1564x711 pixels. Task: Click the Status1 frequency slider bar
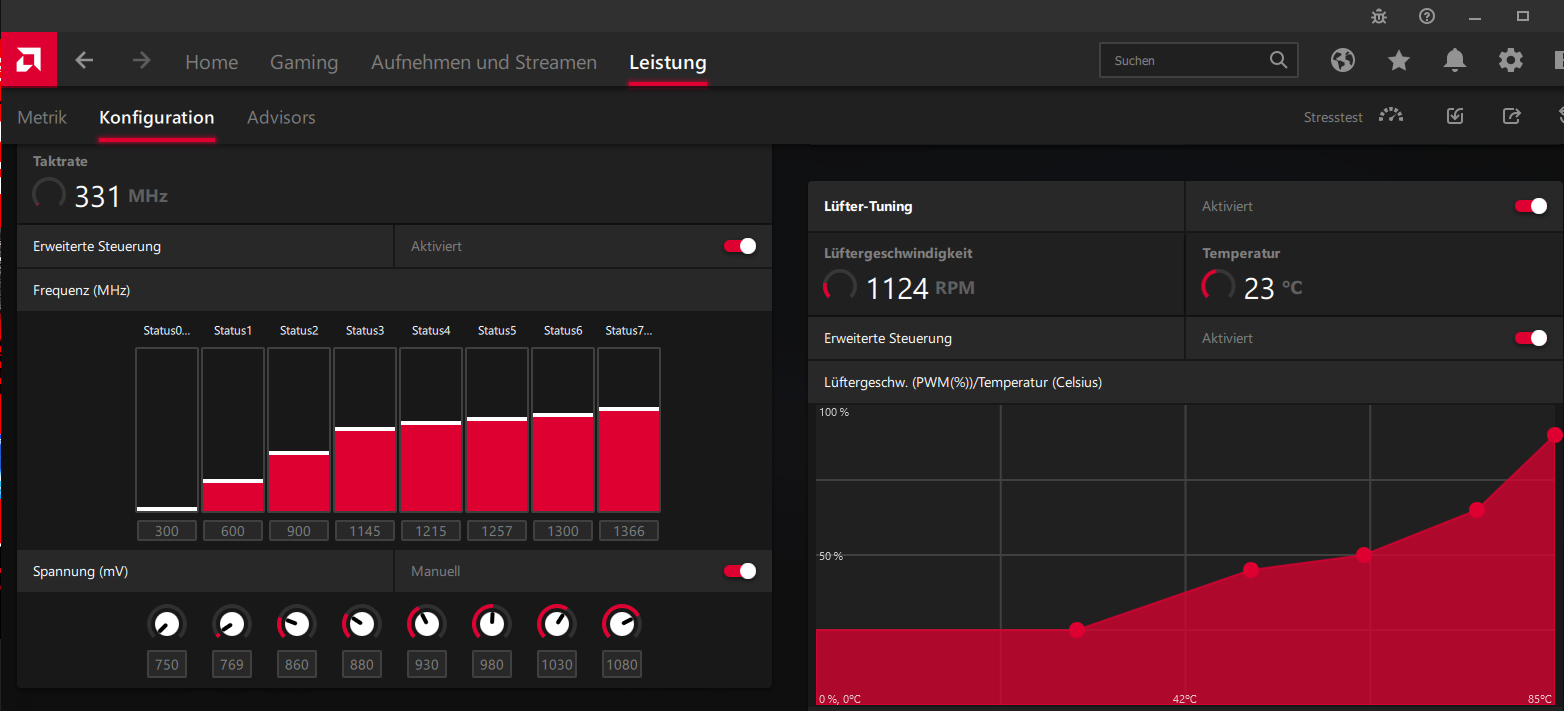coord(233,430)
